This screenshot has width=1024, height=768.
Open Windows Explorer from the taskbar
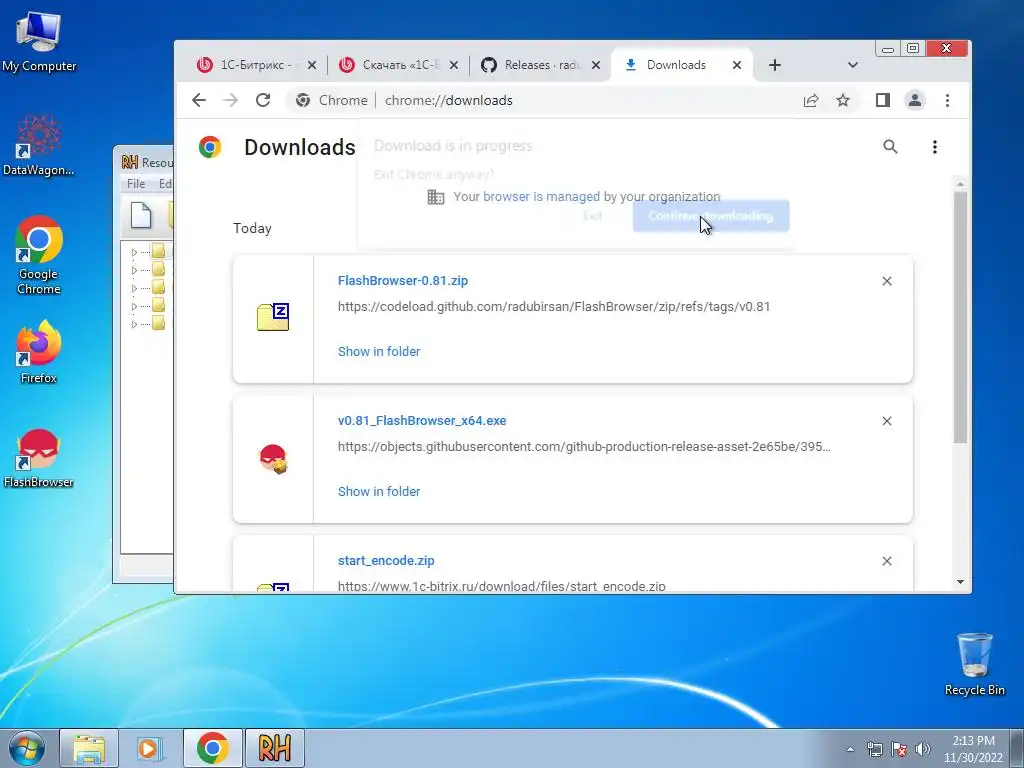(89, 748)
